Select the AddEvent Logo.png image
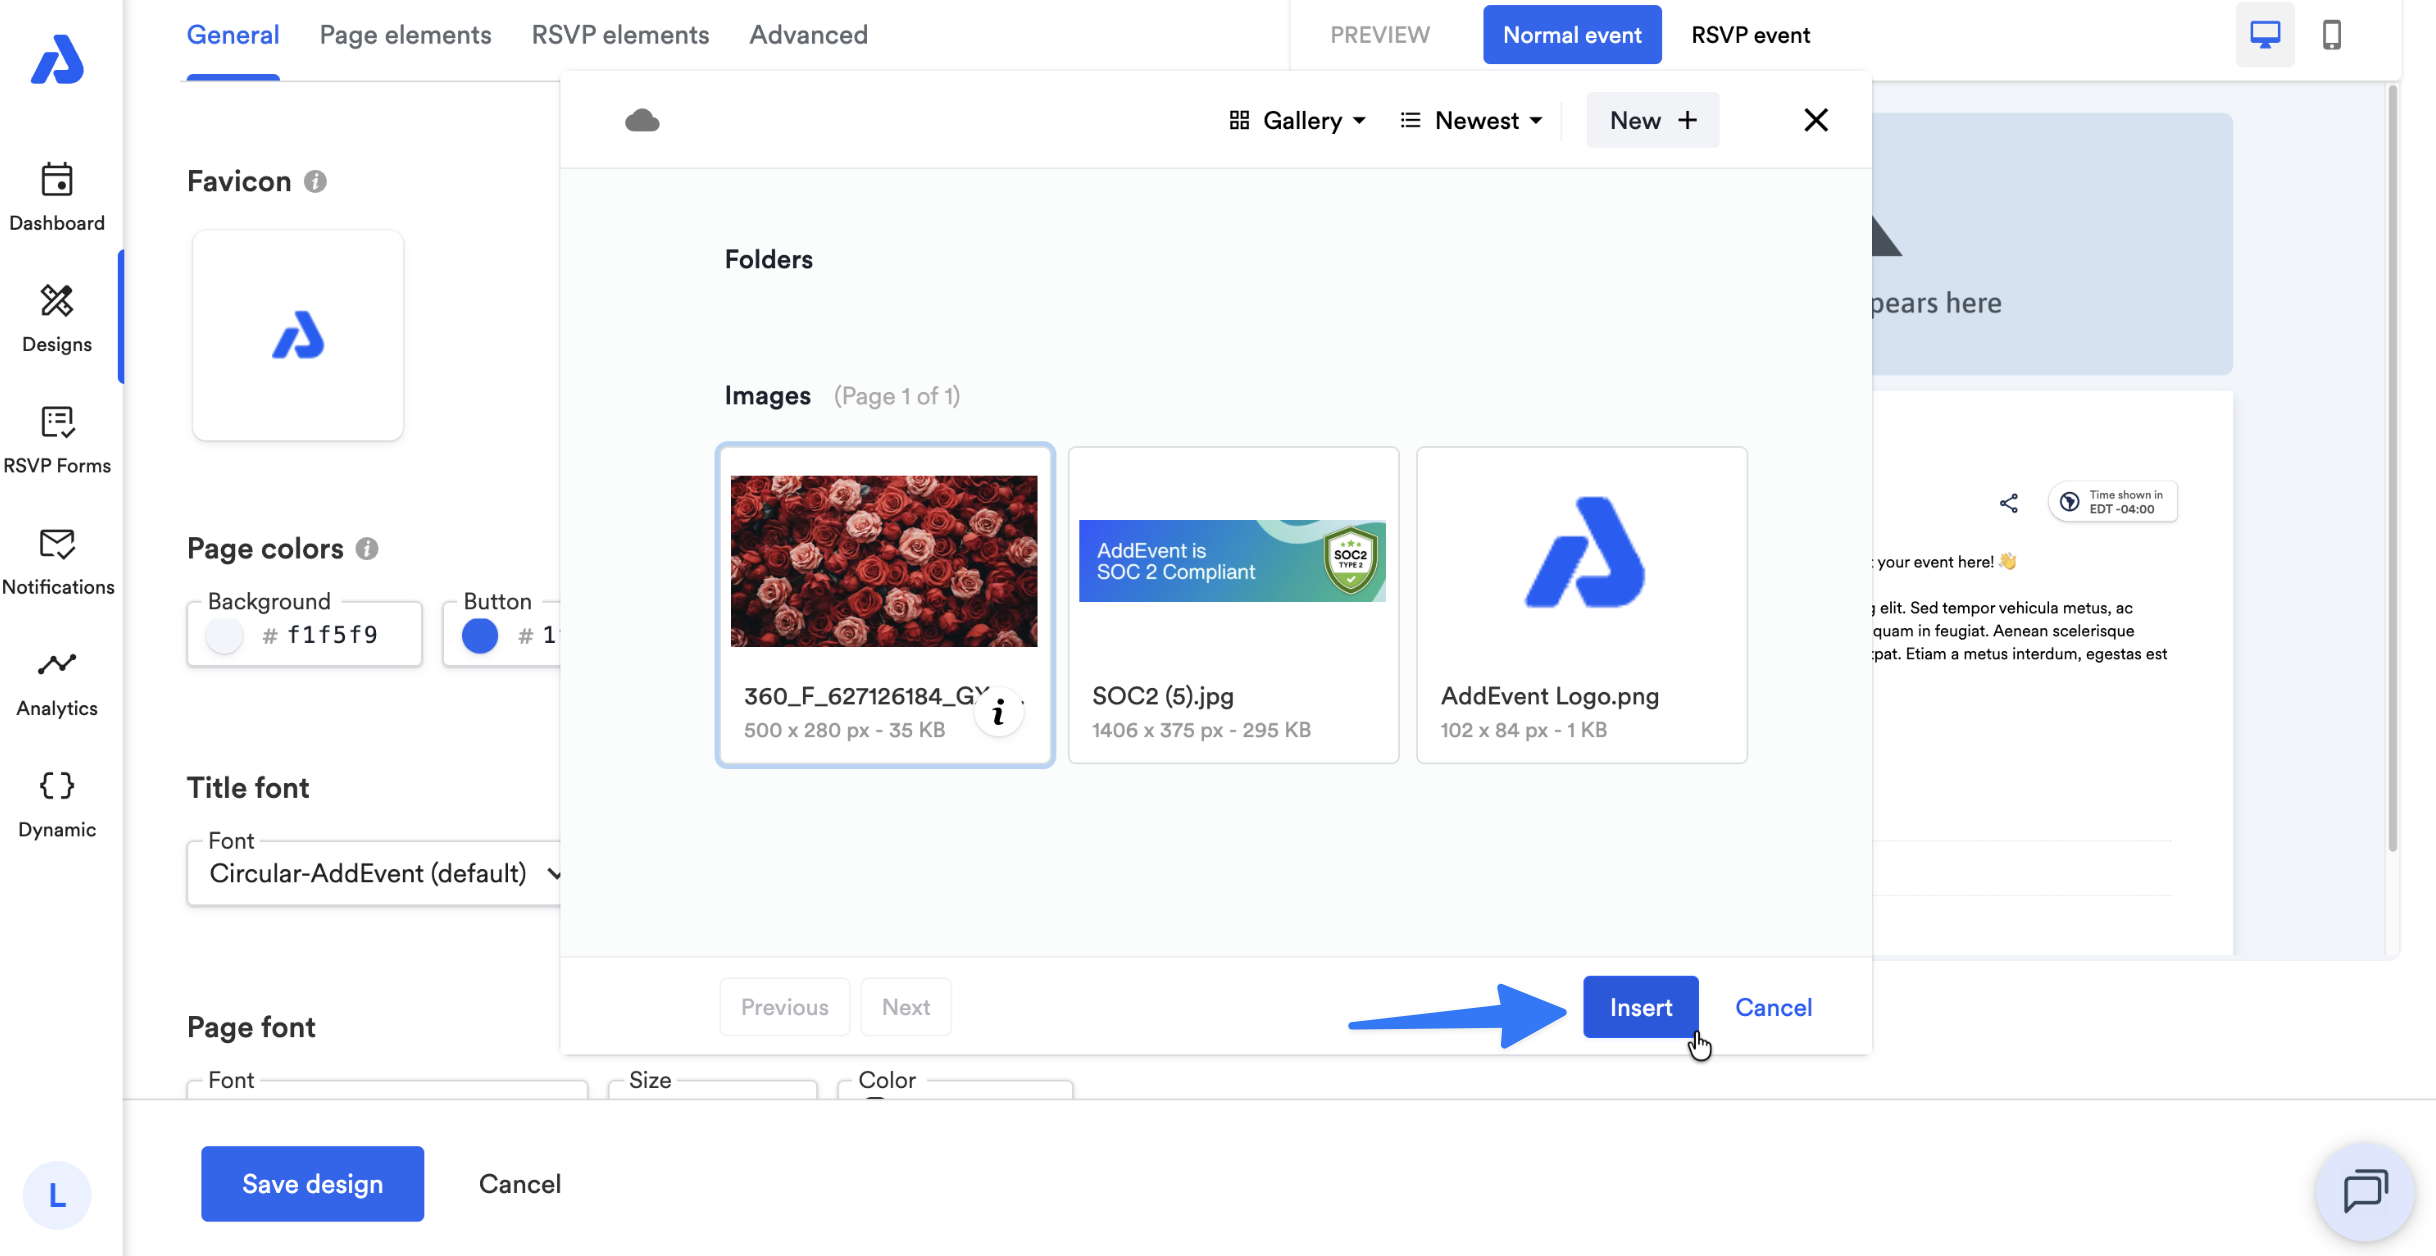Viewport: 2436px width, 1256px height. (x=1582, y=605)
